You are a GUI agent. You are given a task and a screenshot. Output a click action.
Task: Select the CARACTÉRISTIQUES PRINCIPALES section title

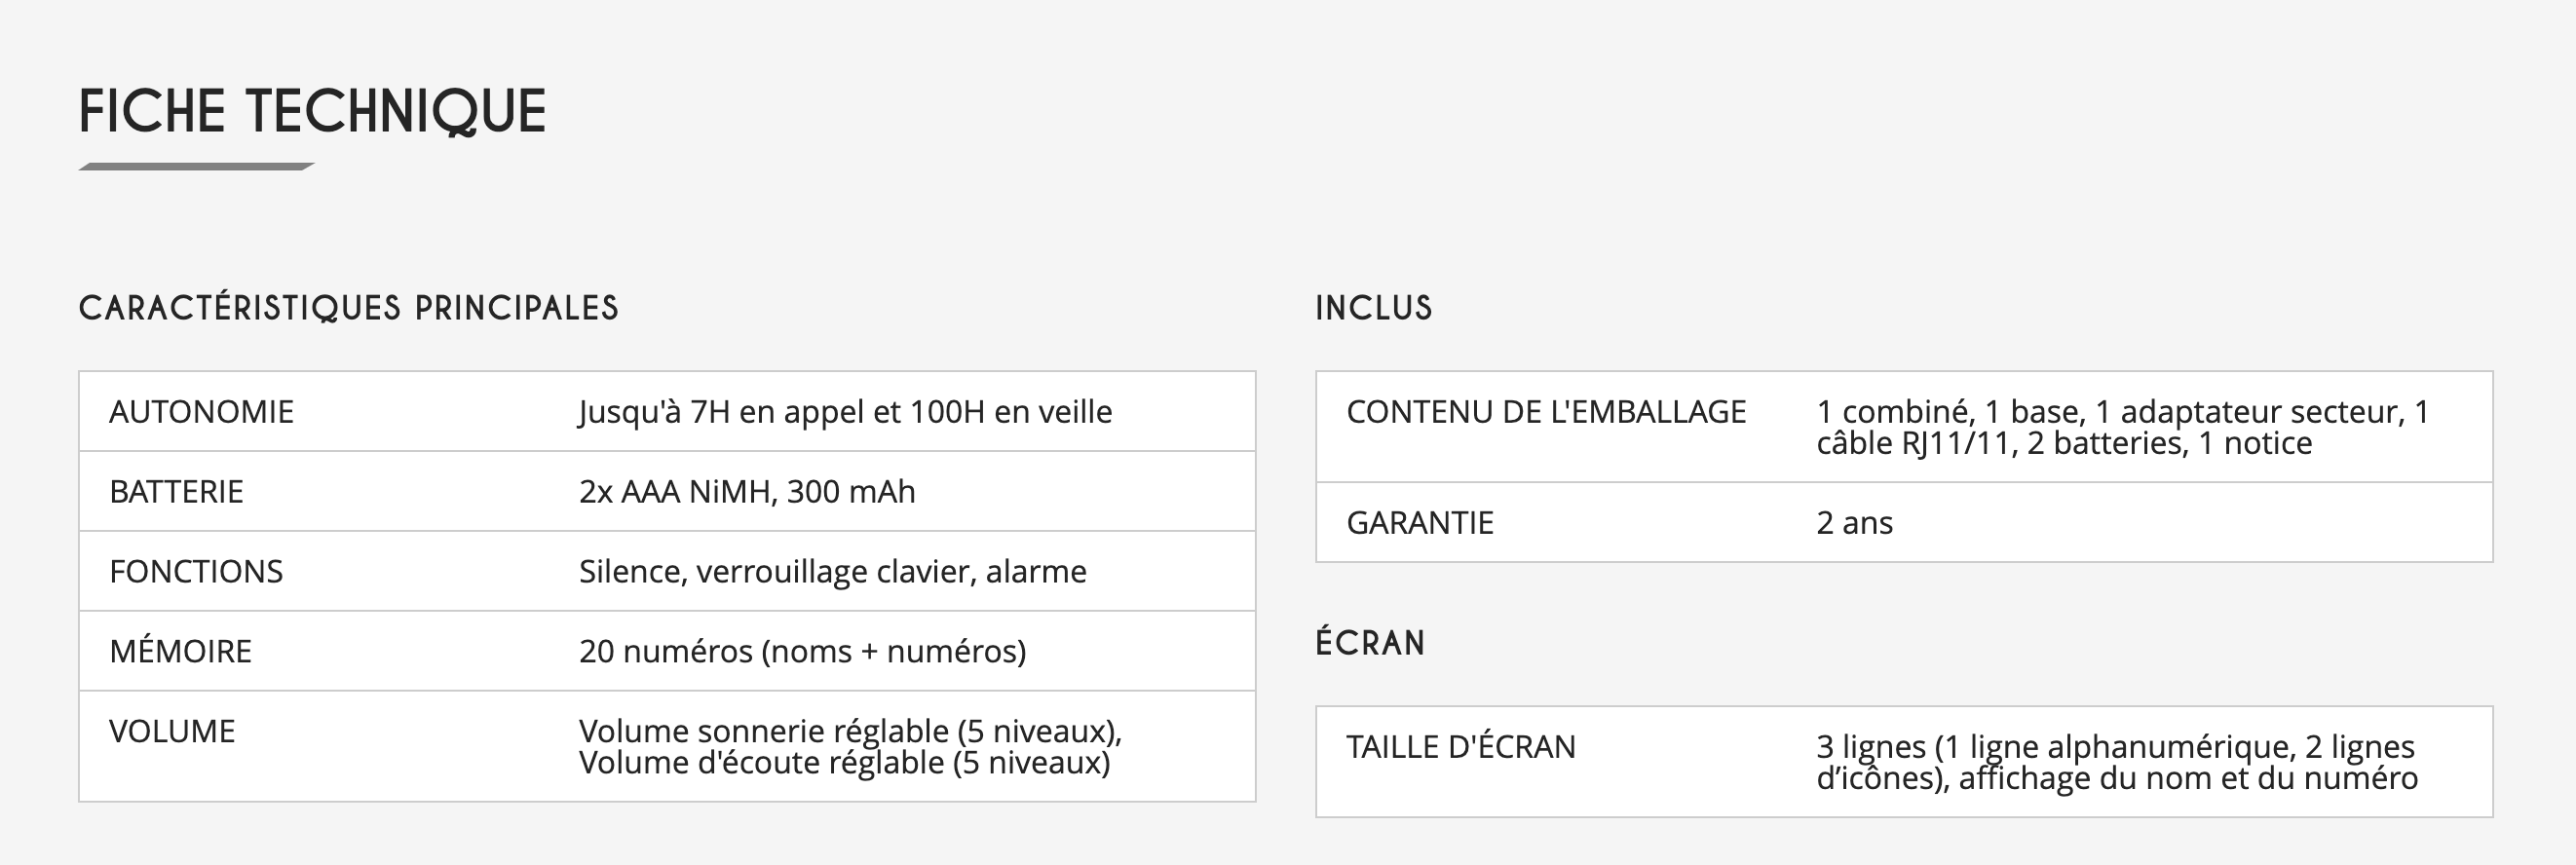[x=349, y=308]
